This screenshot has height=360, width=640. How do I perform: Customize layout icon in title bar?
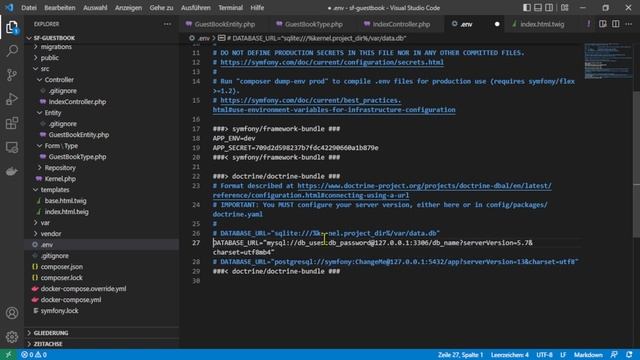(x=564, y=8)
